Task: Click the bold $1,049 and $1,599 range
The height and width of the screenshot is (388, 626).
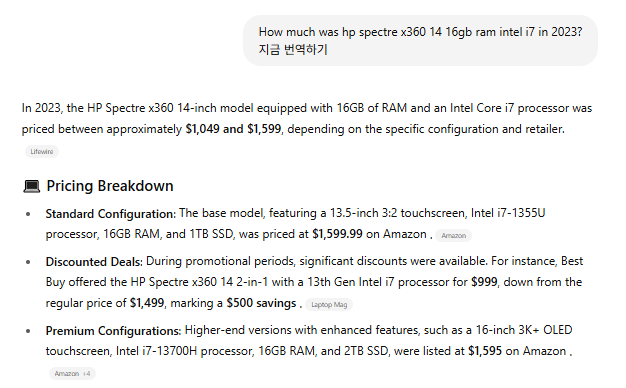Action: click(x=233, y=129)
